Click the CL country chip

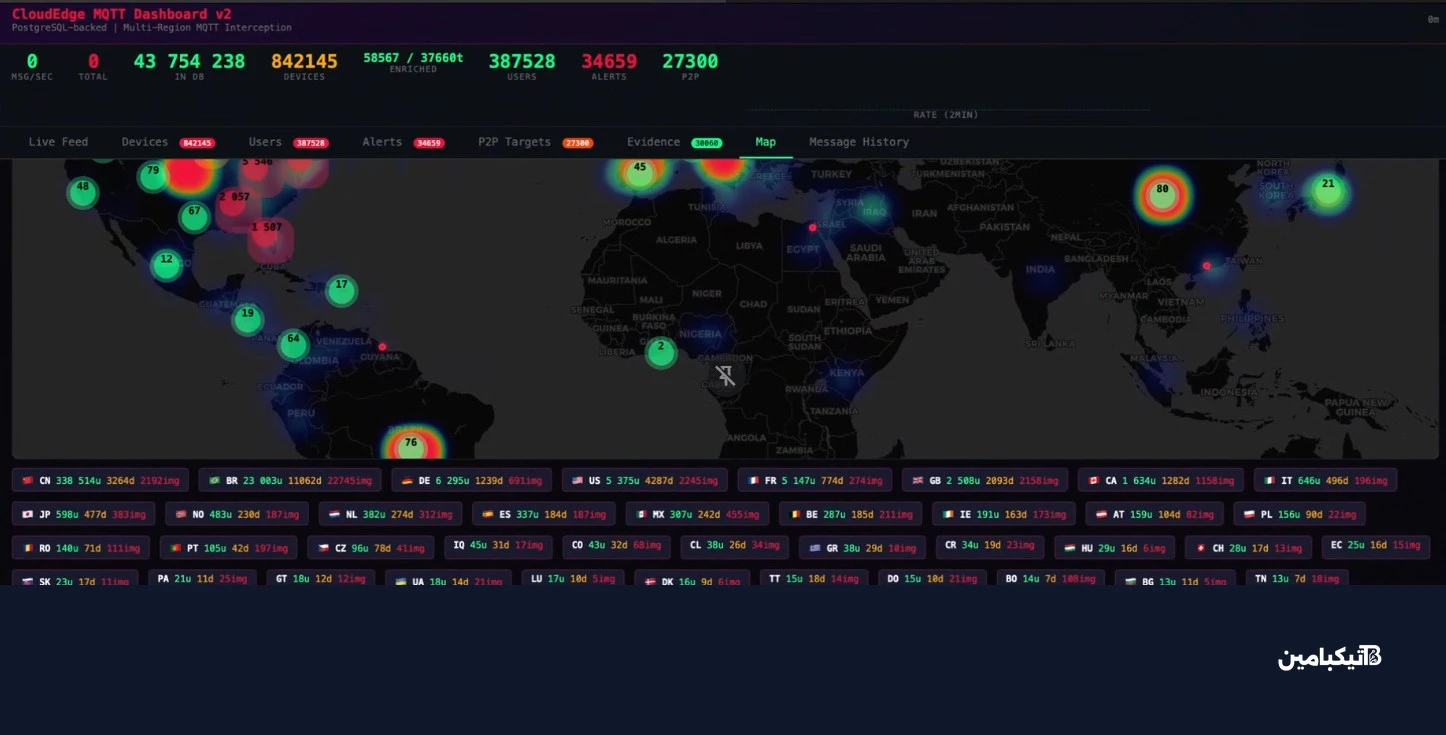(x=735, y=546)
